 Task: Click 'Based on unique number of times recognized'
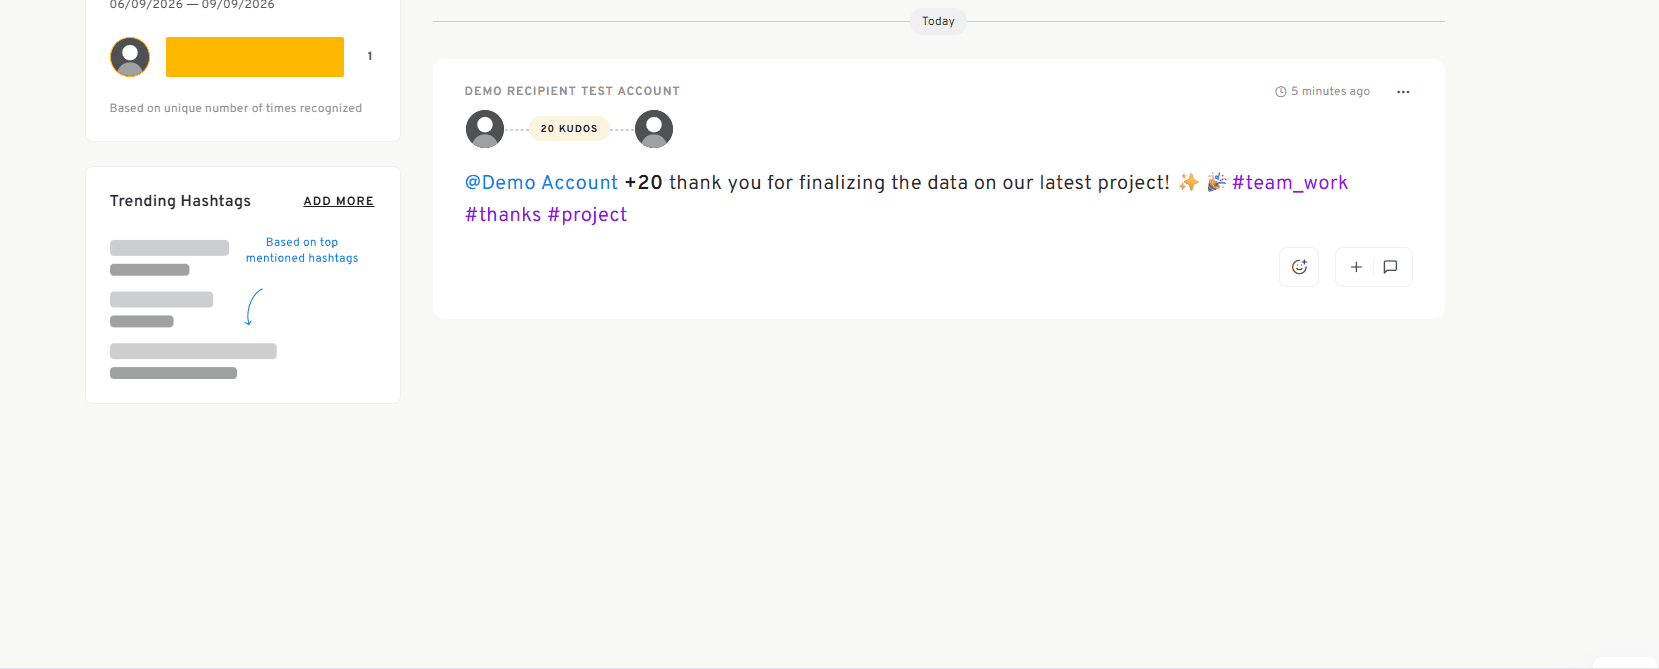236,108
